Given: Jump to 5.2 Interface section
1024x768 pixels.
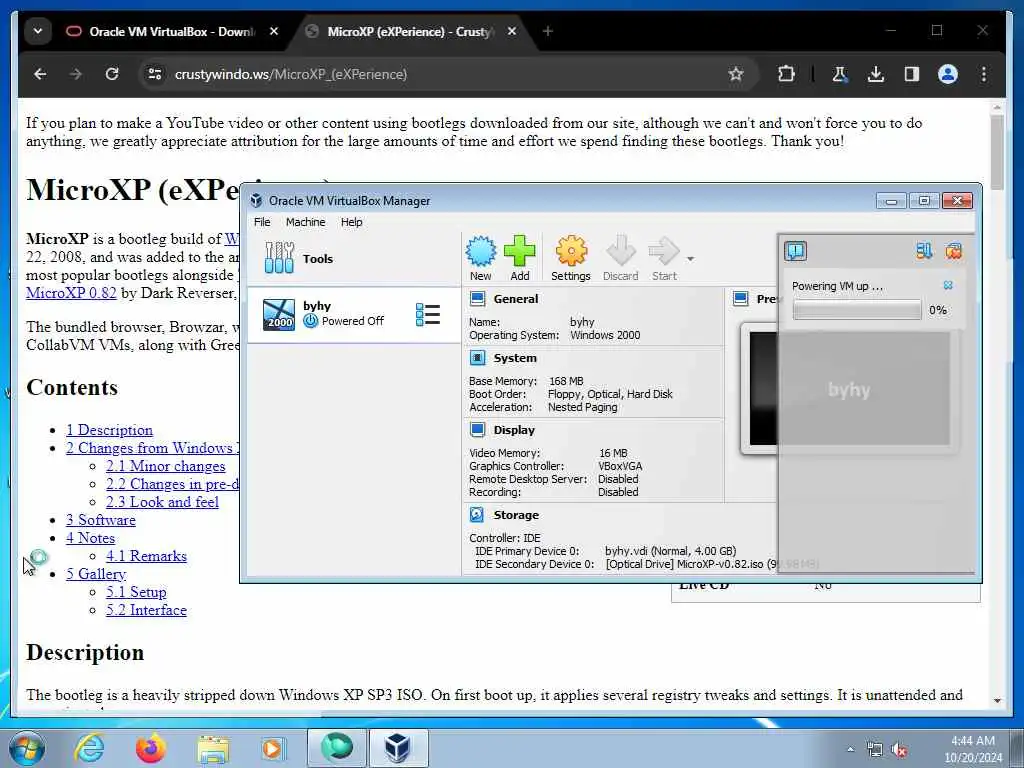Looking at the screenshot, I should pos(146,609).
